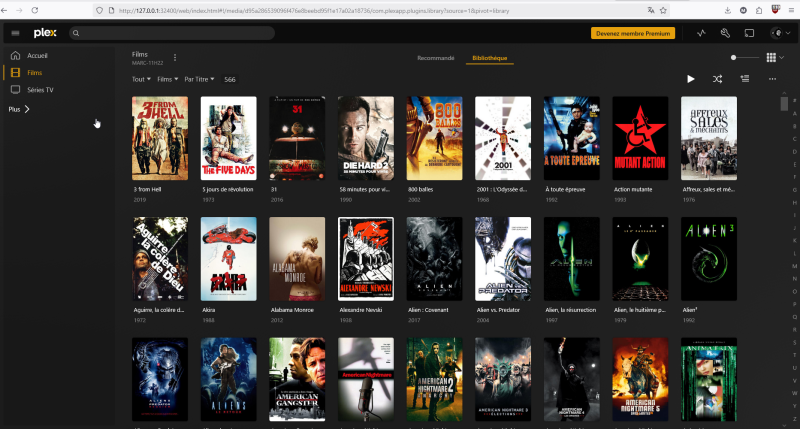This screenshot has width=800, height=429.
Task: Click the Plex logo
Action: click(x=45, y=33)
